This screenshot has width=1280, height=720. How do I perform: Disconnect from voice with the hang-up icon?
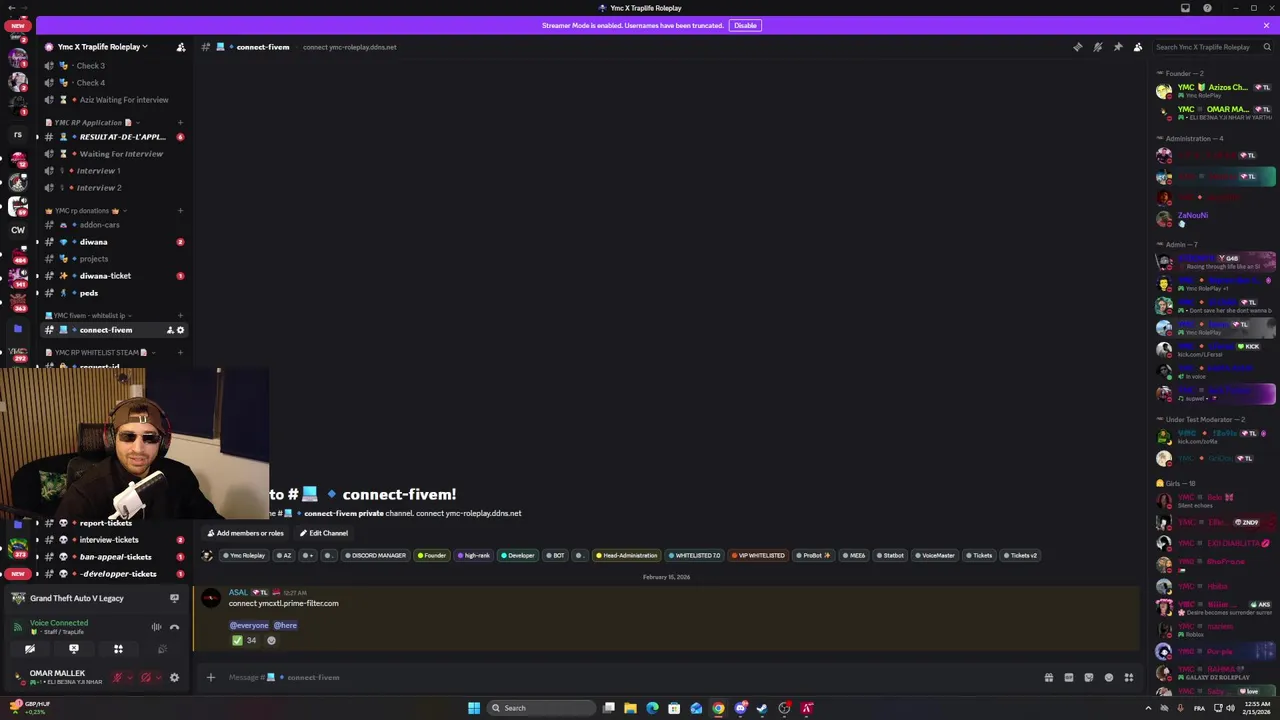click(174, 627)
